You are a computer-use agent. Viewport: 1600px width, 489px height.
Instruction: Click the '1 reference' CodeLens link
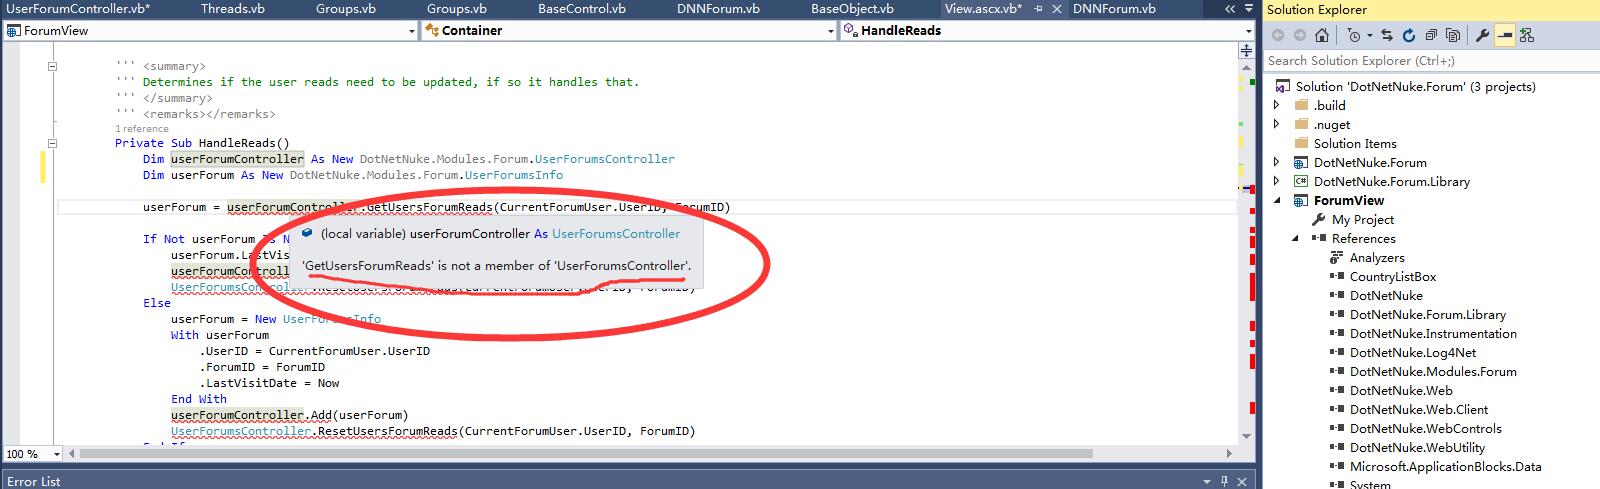coord(142,129)
